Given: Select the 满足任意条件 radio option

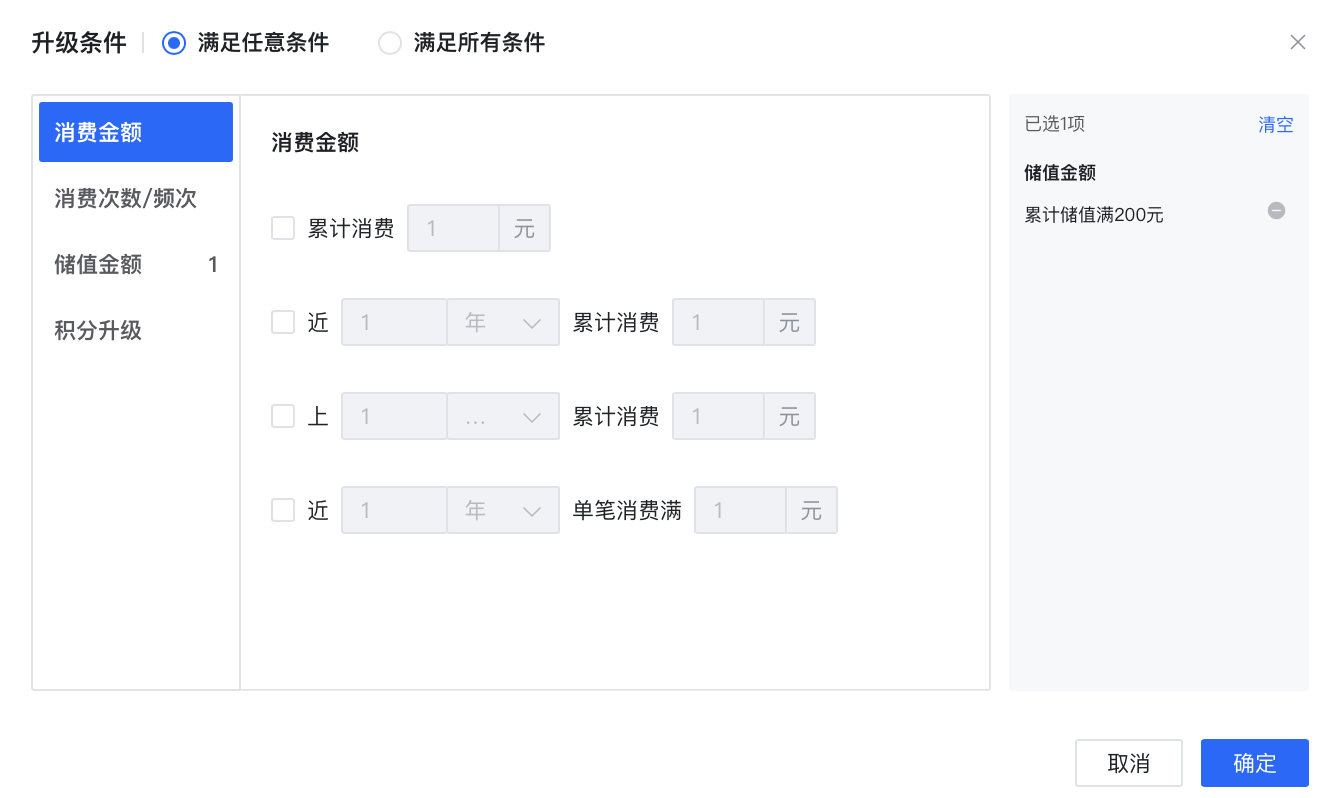Looking at the screenshot, I should point(174,43).
